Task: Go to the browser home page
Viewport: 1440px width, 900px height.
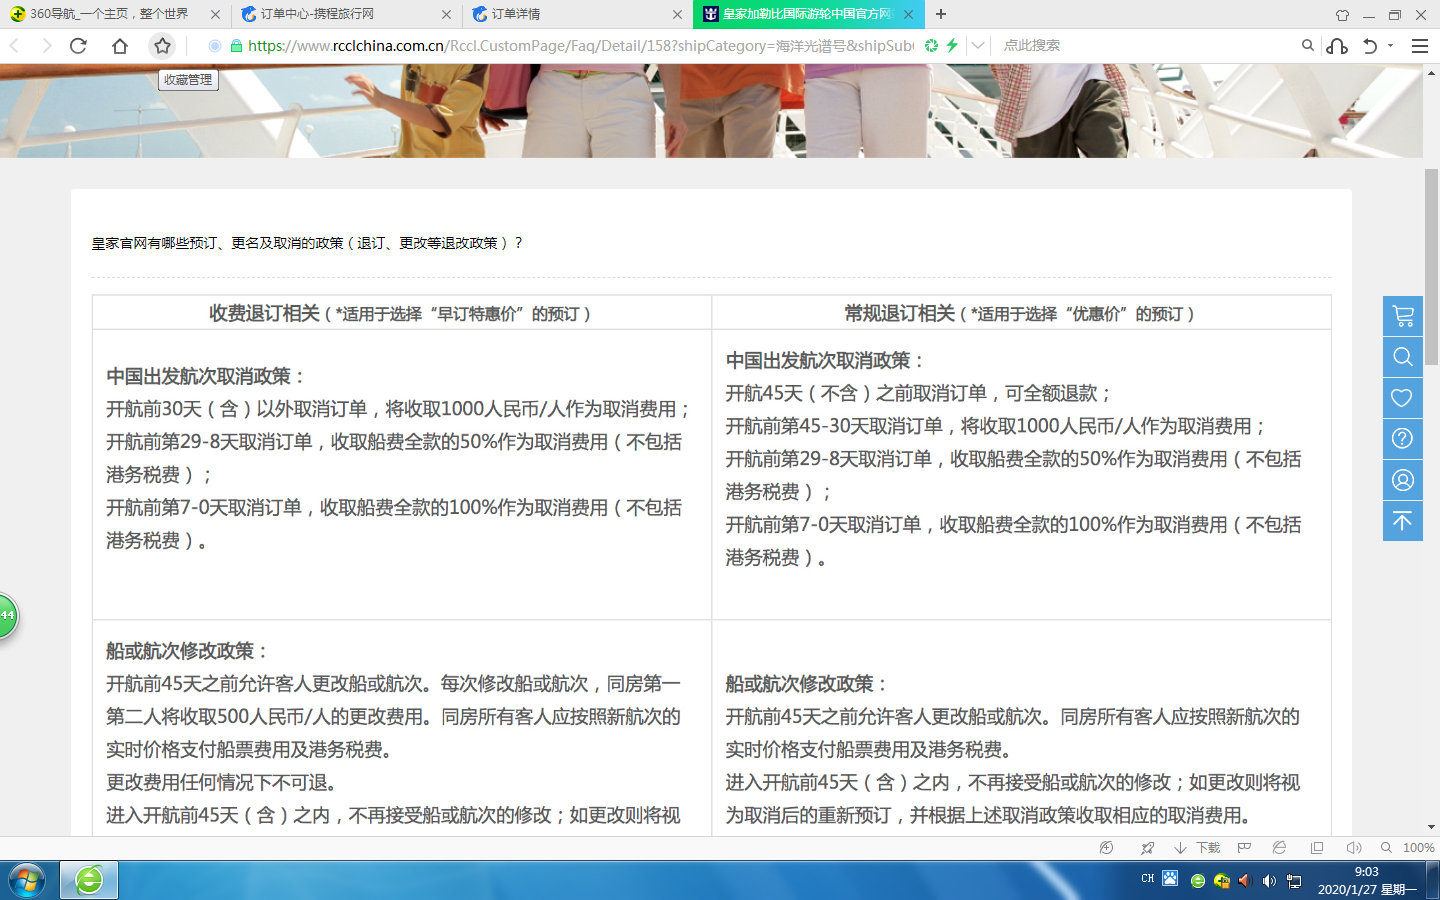Action: pyautogui.click(x=120, y=46)
